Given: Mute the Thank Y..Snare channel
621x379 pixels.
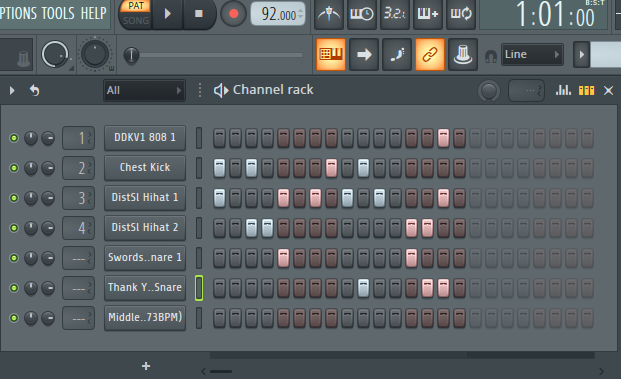Looking at the screenshot, I should [14, 288].
